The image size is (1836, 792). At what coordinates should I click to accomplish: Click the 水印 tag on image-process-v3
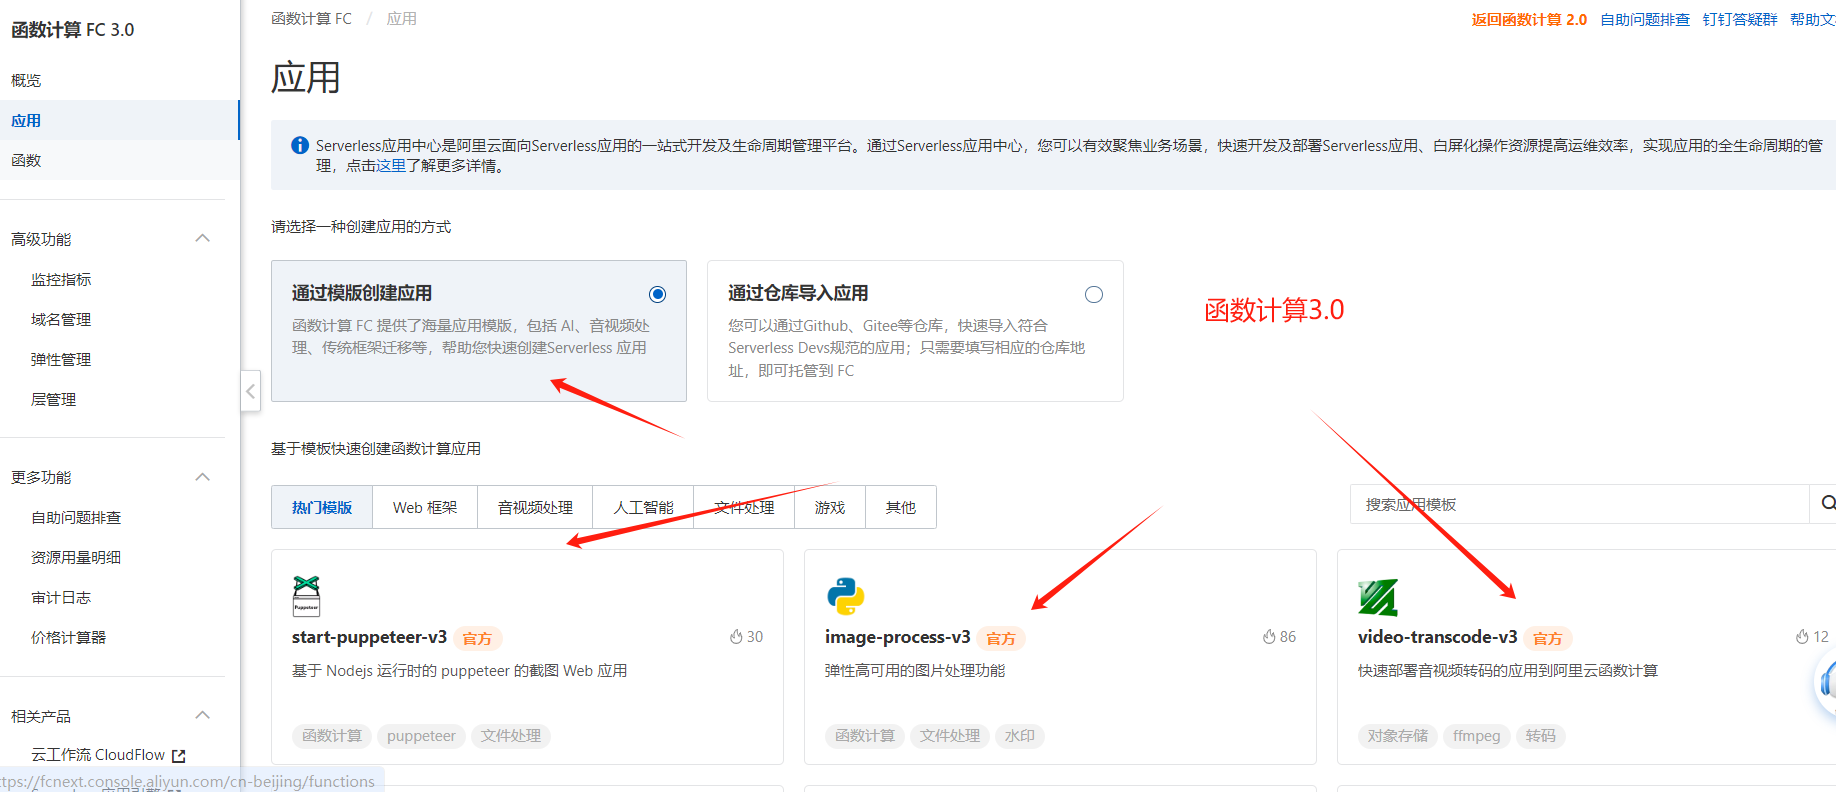[1020, 736]
